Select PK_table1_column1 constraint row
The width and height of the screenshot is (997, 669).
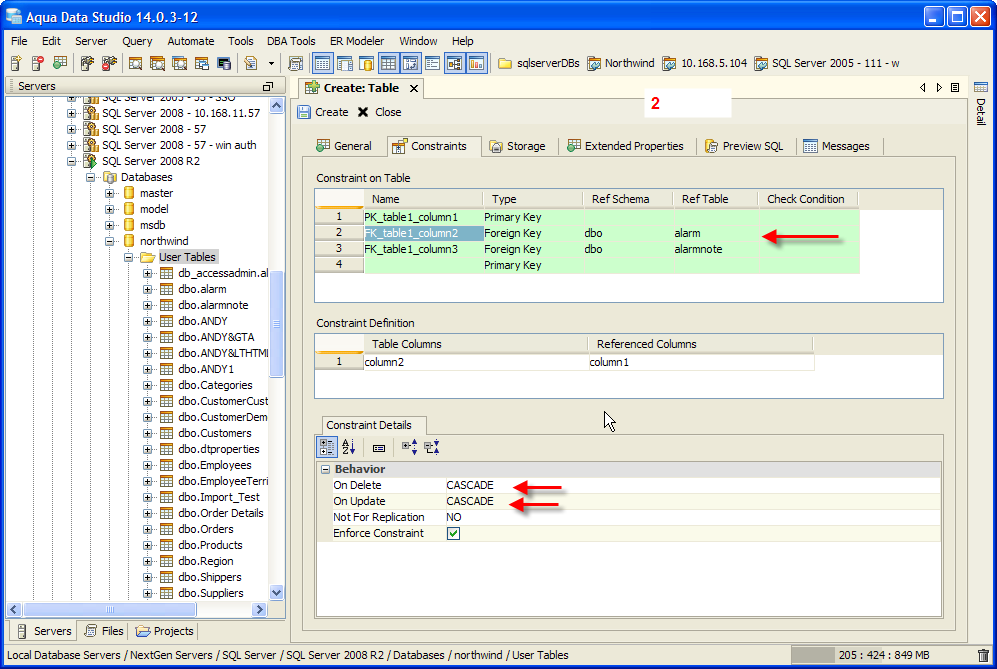587,217
